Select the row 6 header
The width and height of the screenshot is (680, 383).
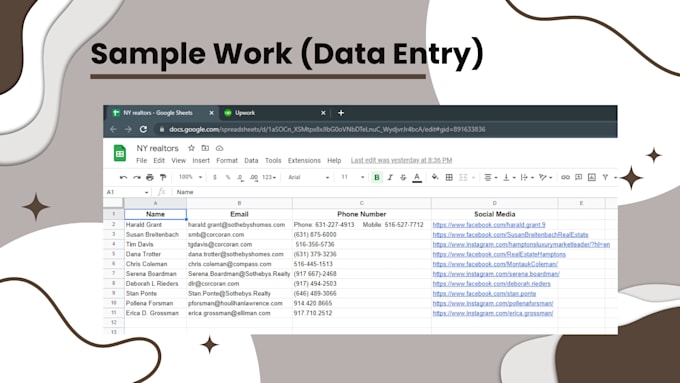click(114, 264)
